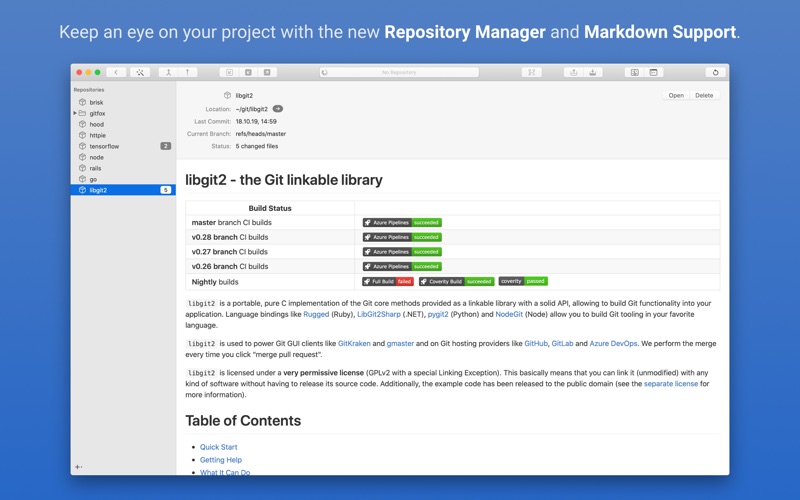Jump to the Quick Start section link
This screenshot has width=800, height=500.
pyautogui.click(x=218, y=447)
